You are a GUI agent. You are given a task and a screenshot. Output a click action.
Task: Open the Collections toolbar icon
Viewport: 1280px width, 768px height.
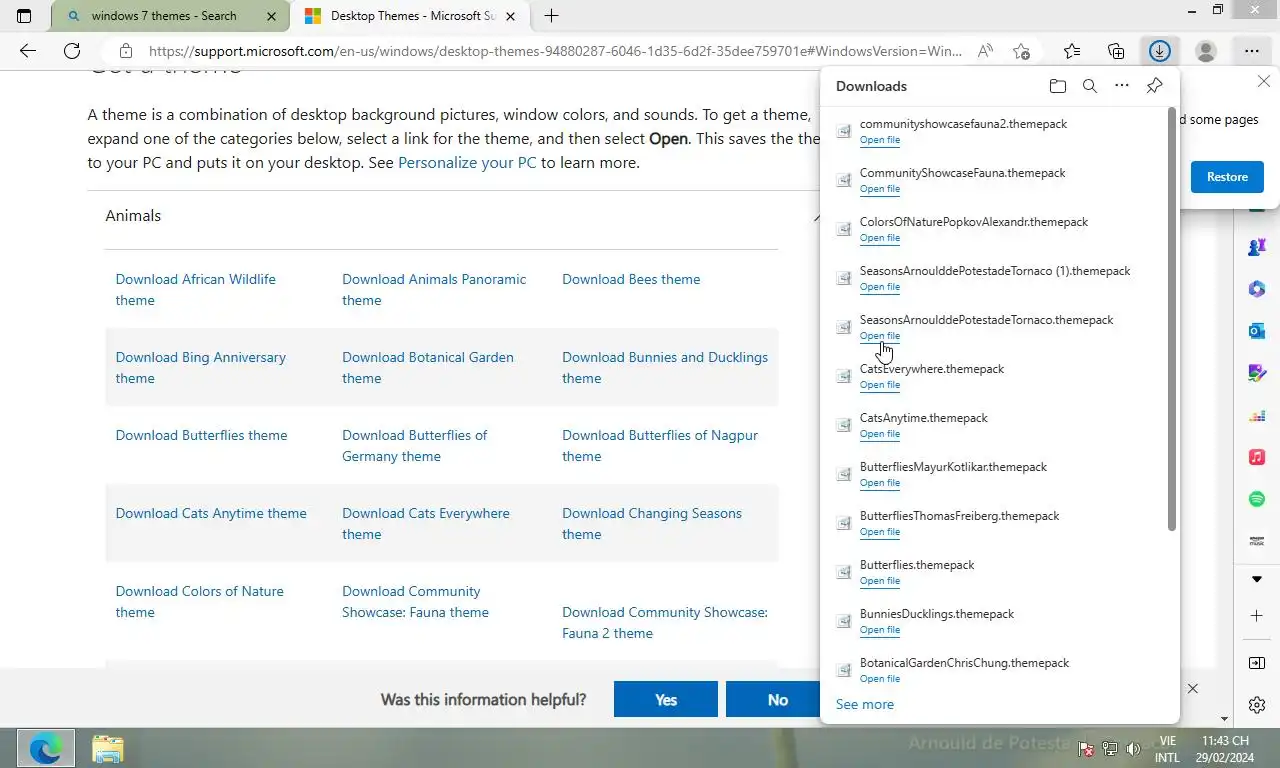coord(1116,51)
